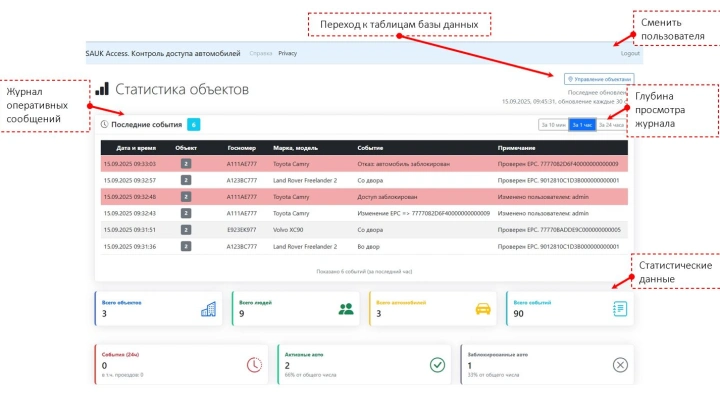
Task: Click object badge in the 09:33:03 event row
Action: (185, 164)
